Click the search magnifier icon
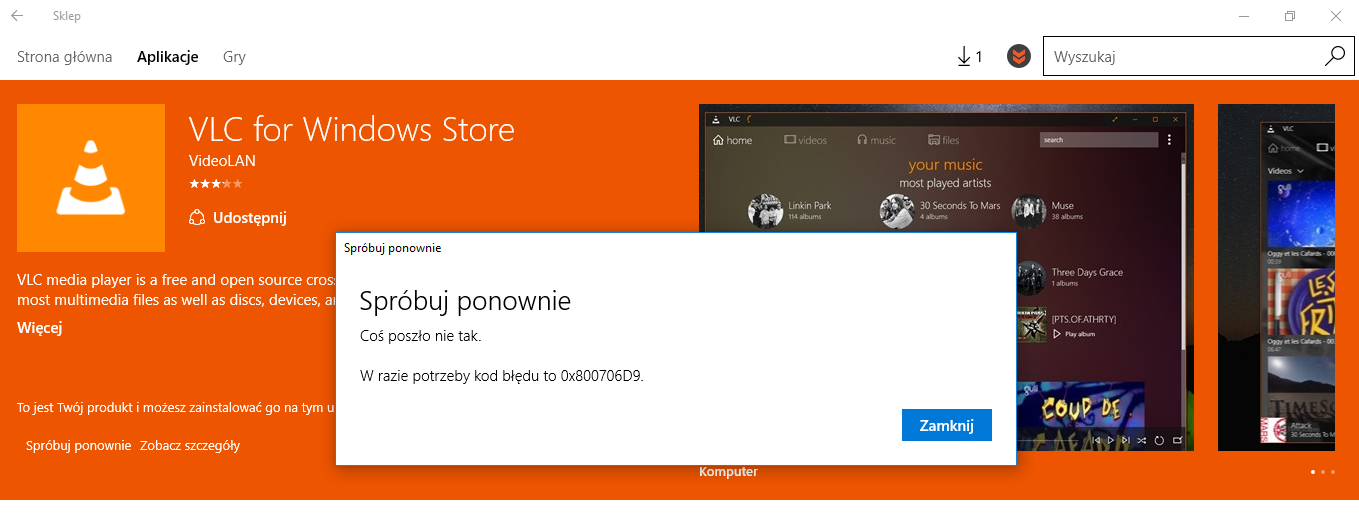The image size is (1359, 517). [x=1334, y=56]
